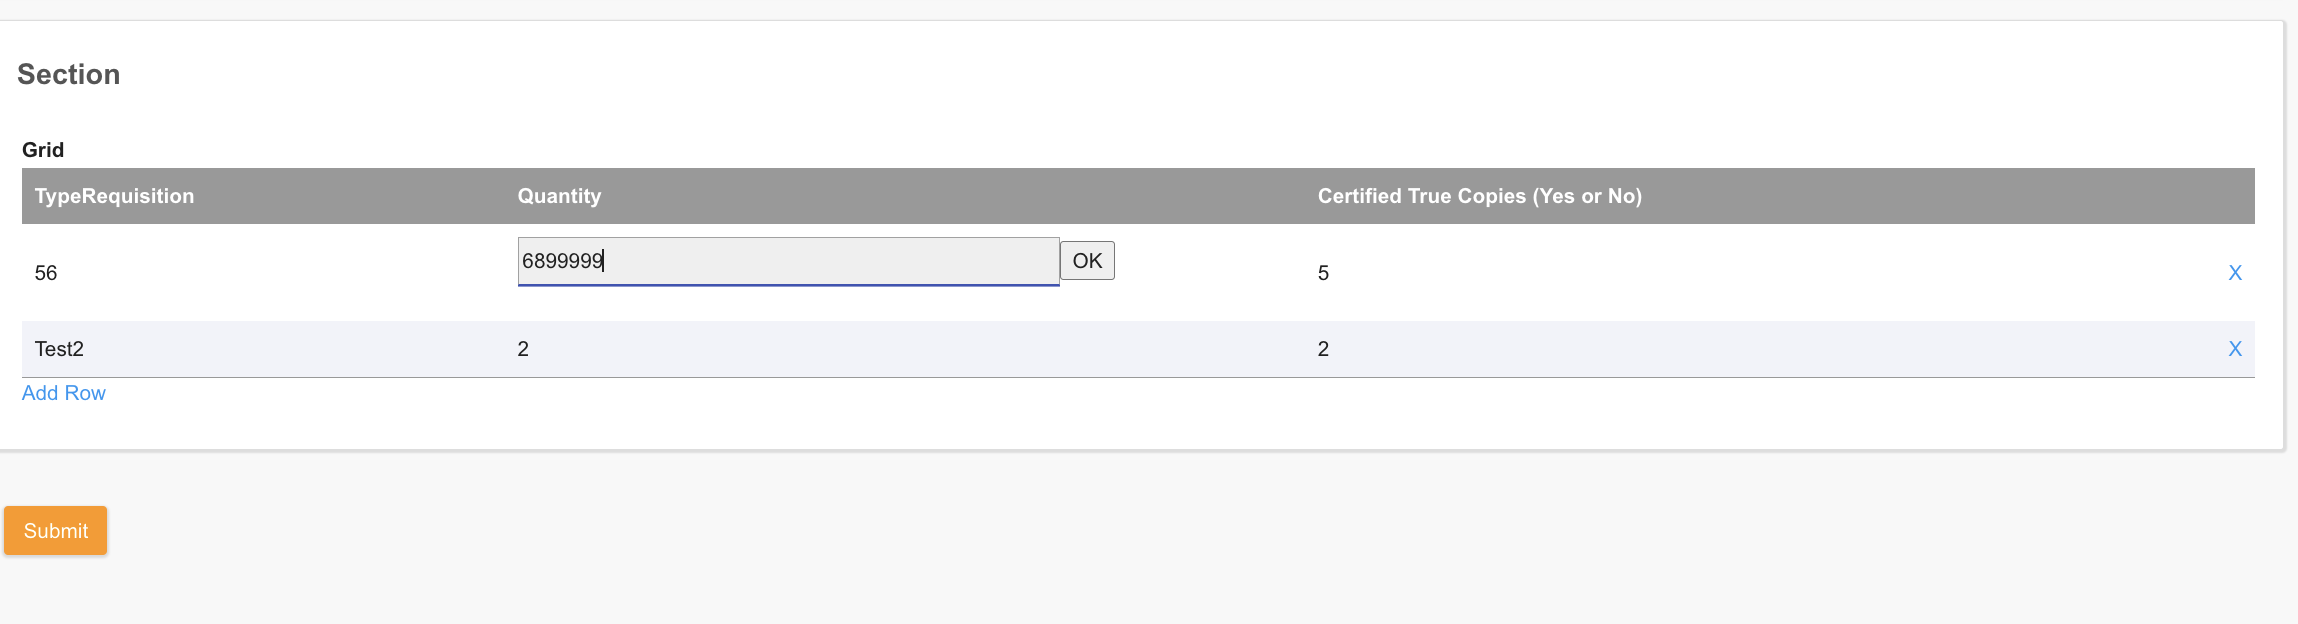Delete the row with TypeRequisition 56
Viewport: 2298px width, 624px height.
click(2234, 273)
